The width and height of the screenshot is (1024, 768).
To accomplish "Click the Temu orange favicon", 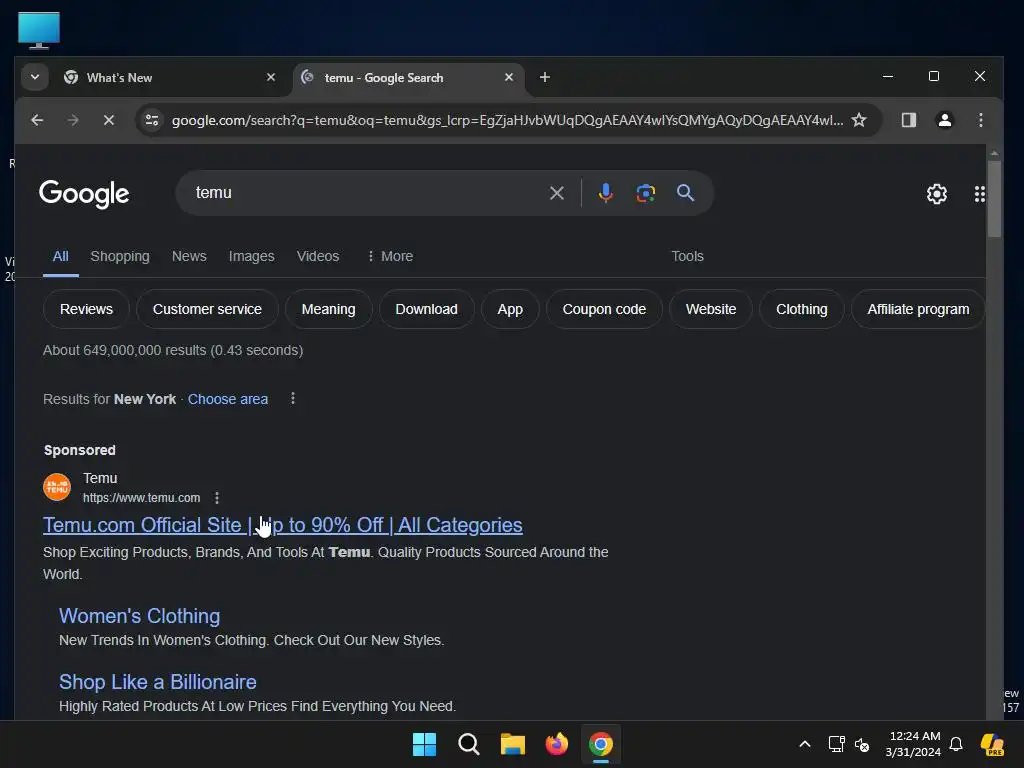I will coord(57,487).
